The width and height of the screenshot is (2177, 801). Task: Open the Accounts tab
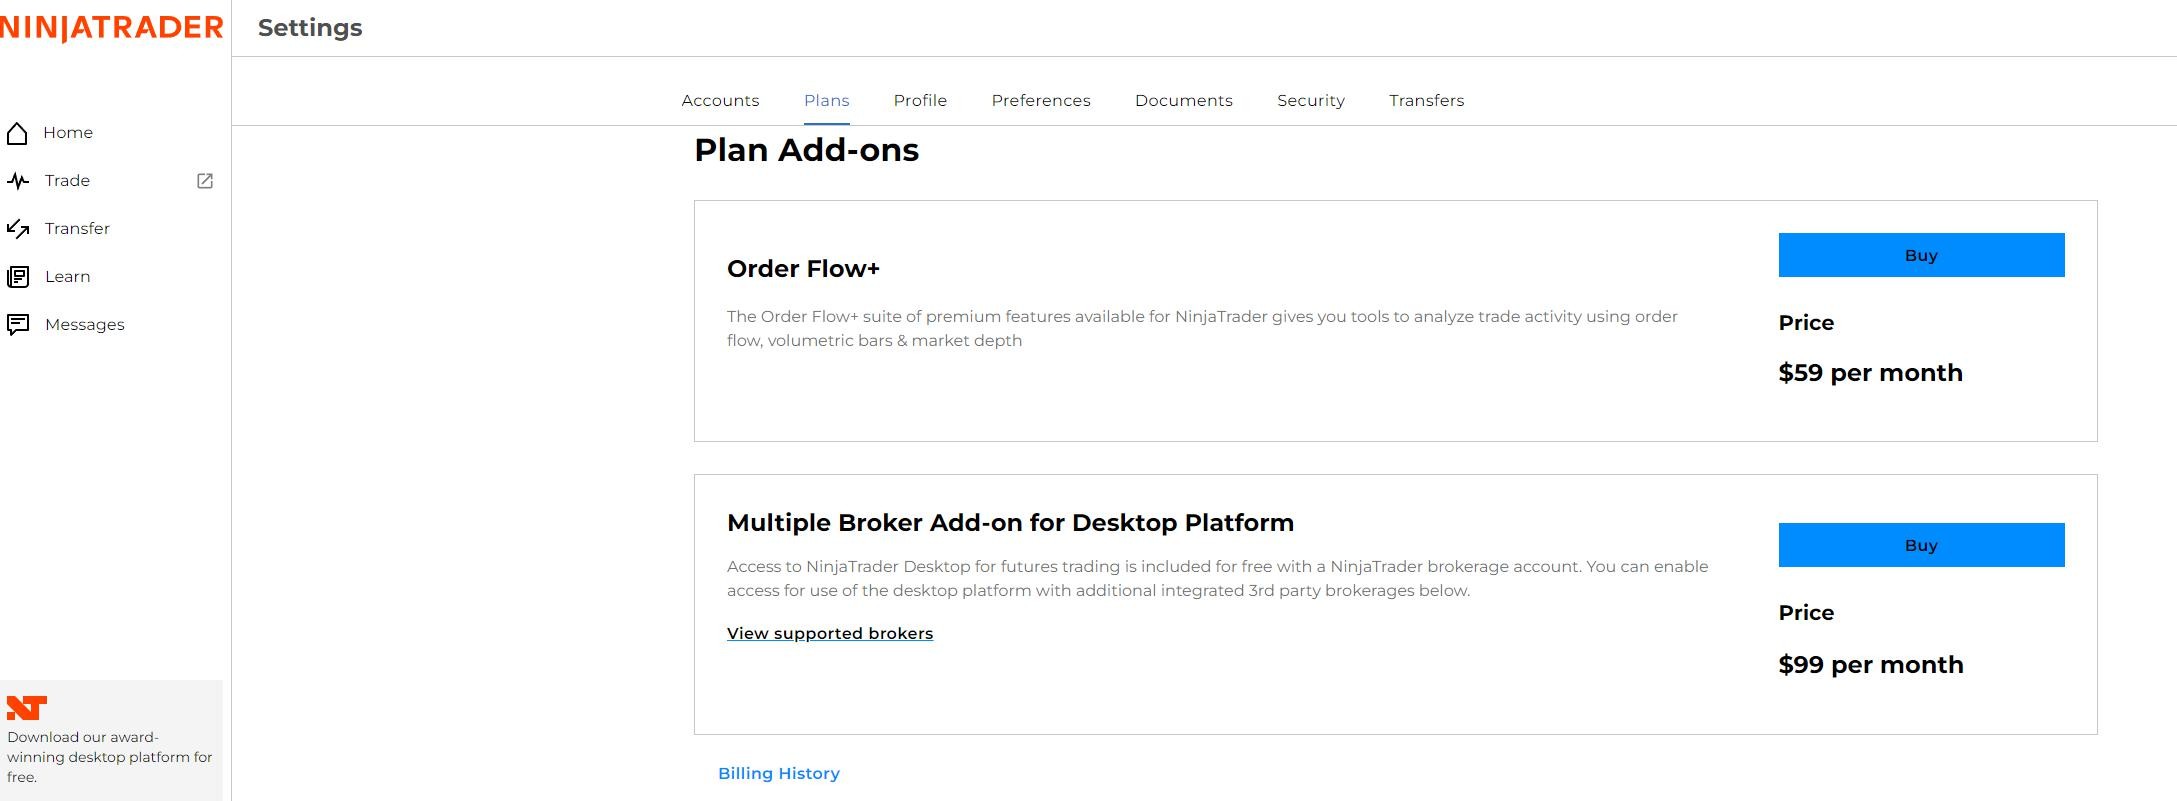pyautogui.click(x=720, y=101)
